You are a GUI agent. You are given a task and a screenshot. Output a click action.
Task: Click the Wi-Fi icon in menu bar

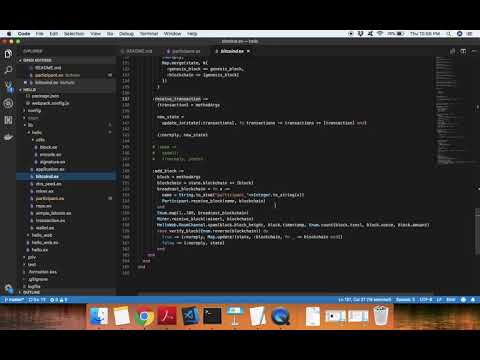point(380,34)
